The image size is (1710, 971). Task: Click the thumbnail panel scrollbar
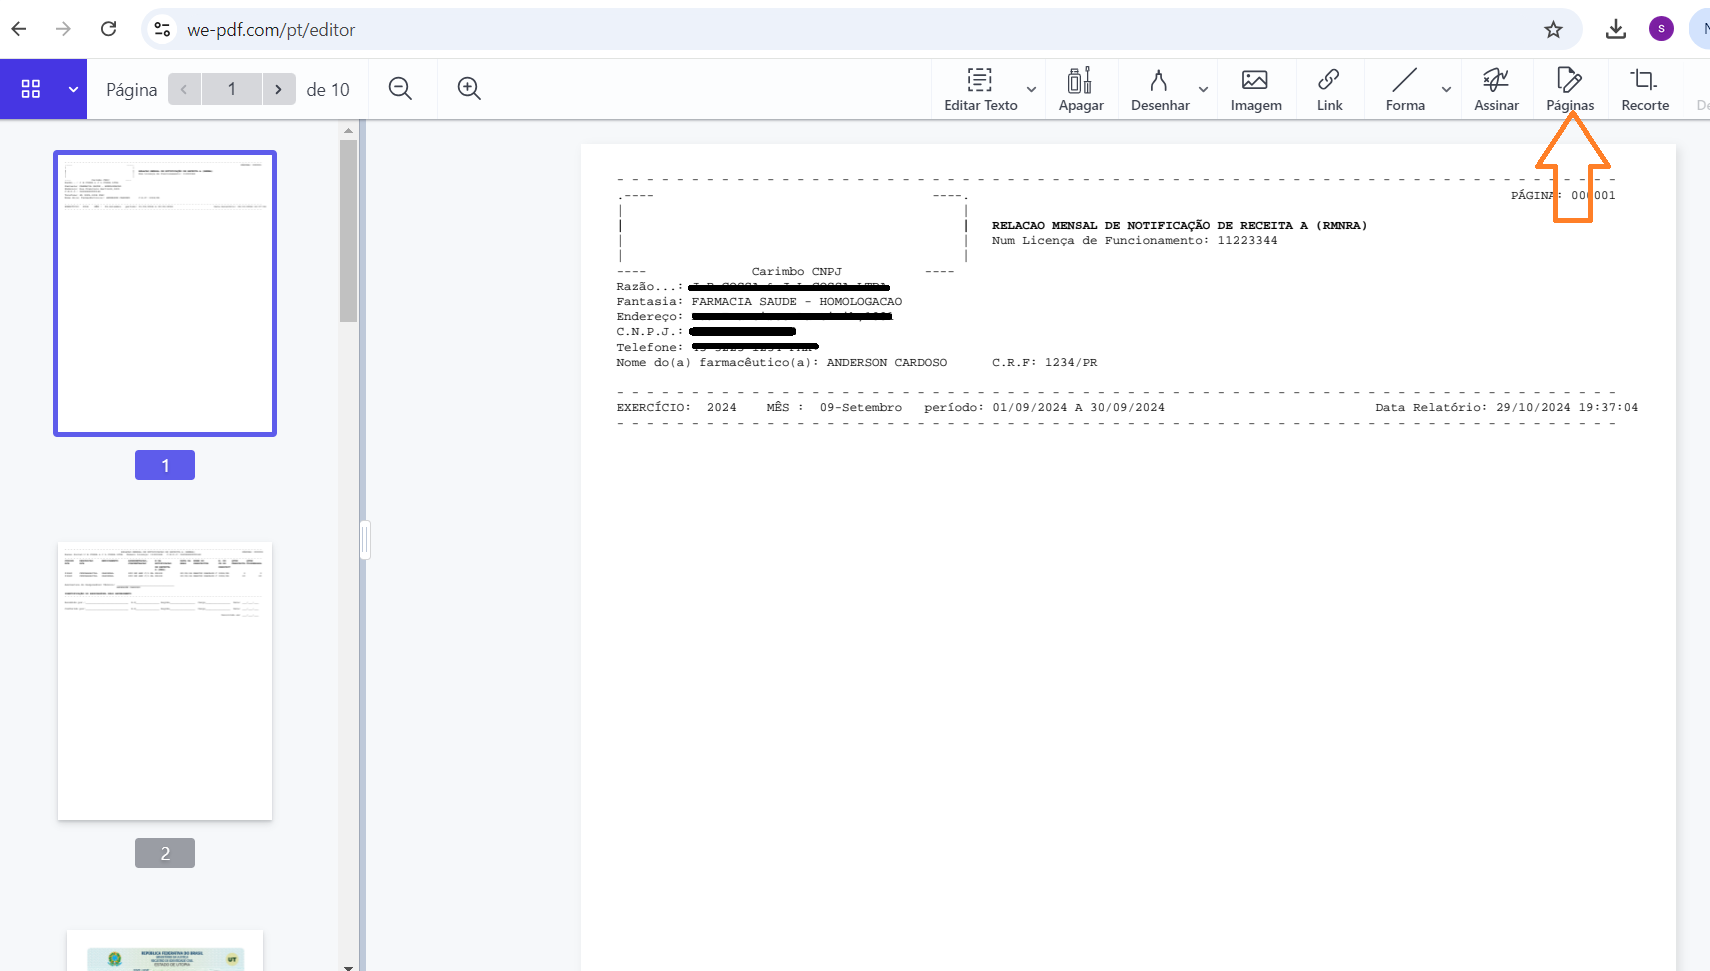coord(348,230)
